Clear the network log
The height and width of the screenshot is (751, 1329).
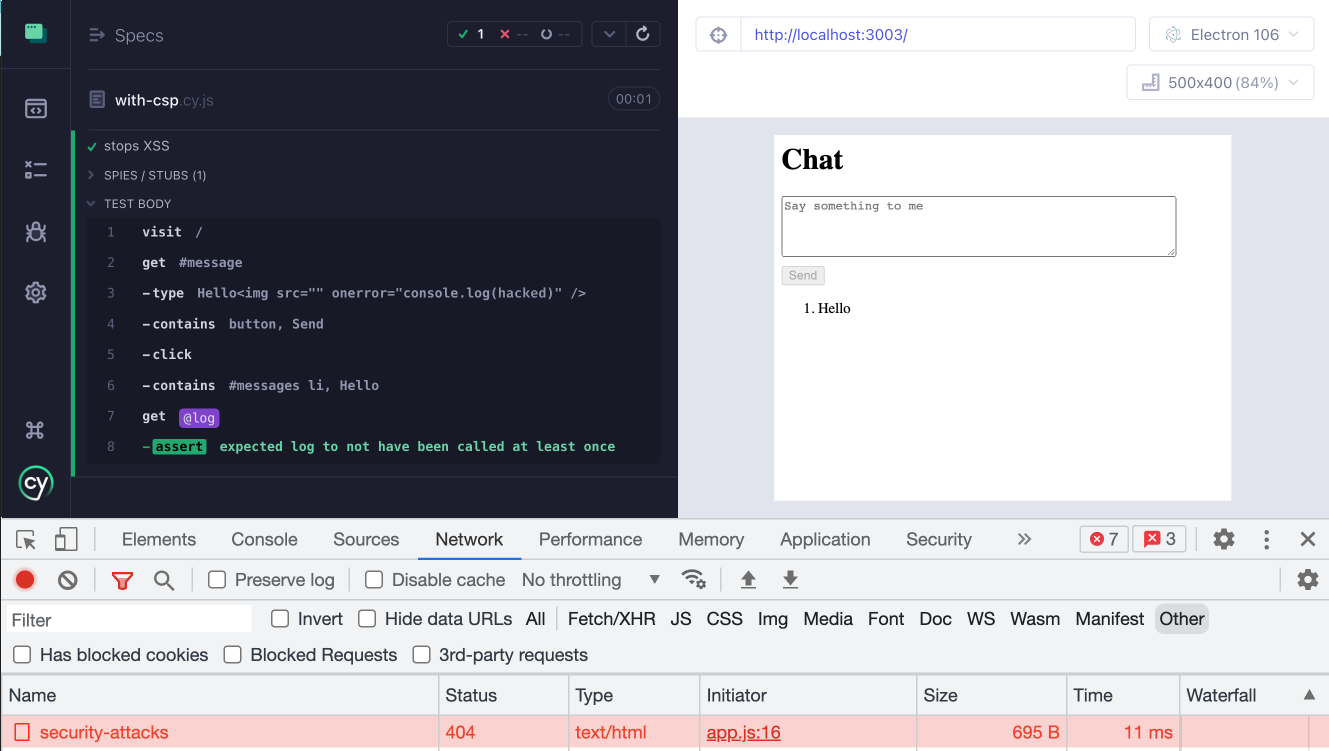[67, 580]
